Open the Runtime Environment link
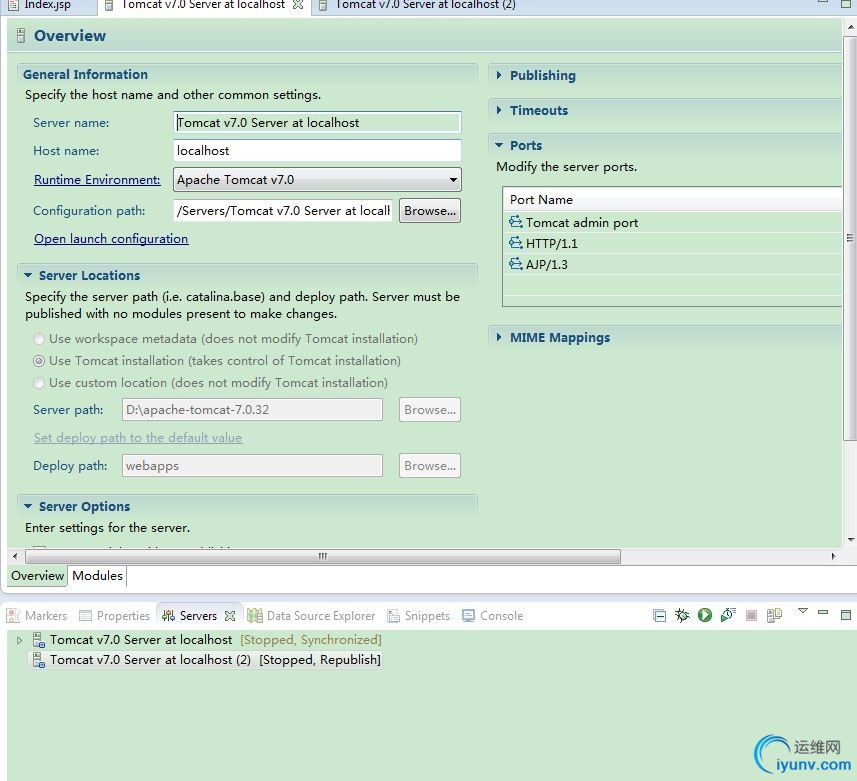The image size is (857, 781). tap(97, 180)
